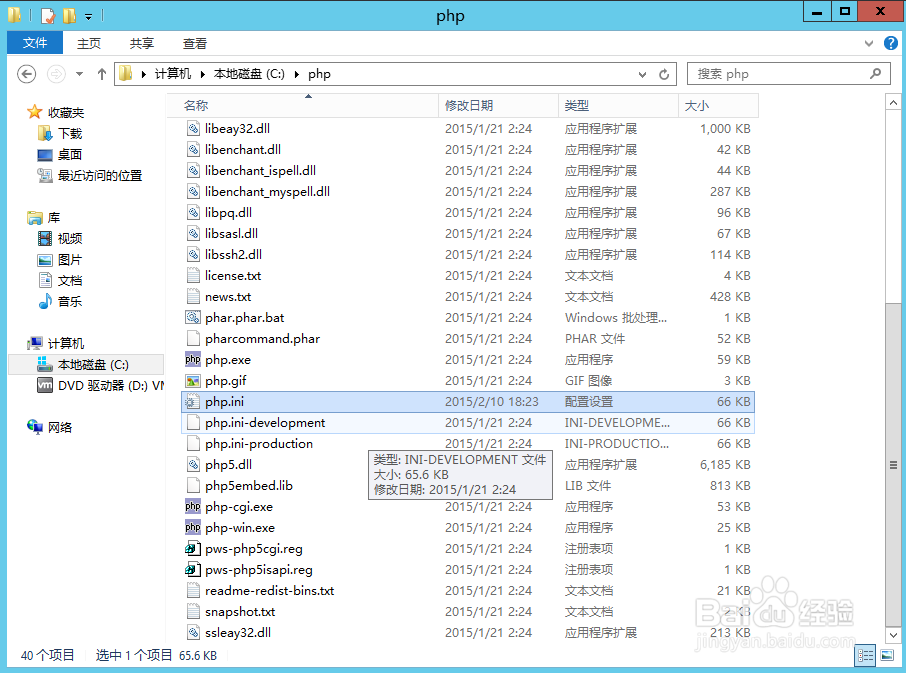The height and width of the screenshot is (673, 906).
Task: Select the phar.phar.bat batch file icon
Action: (193, 318)
